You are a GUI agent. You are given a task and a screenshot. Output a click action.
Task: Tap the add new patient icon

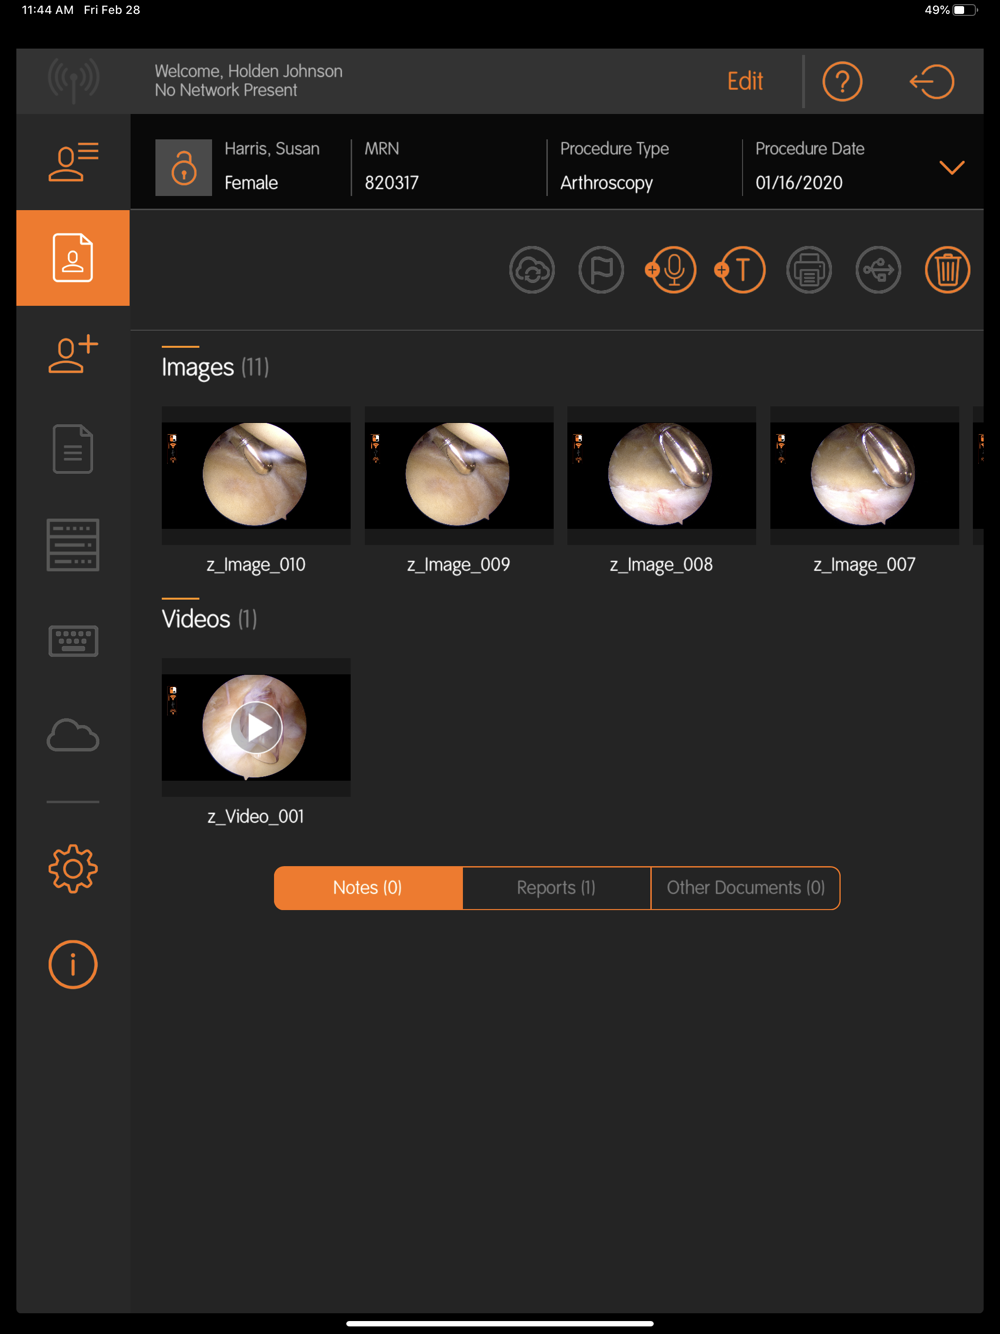[x=73, y=353]
